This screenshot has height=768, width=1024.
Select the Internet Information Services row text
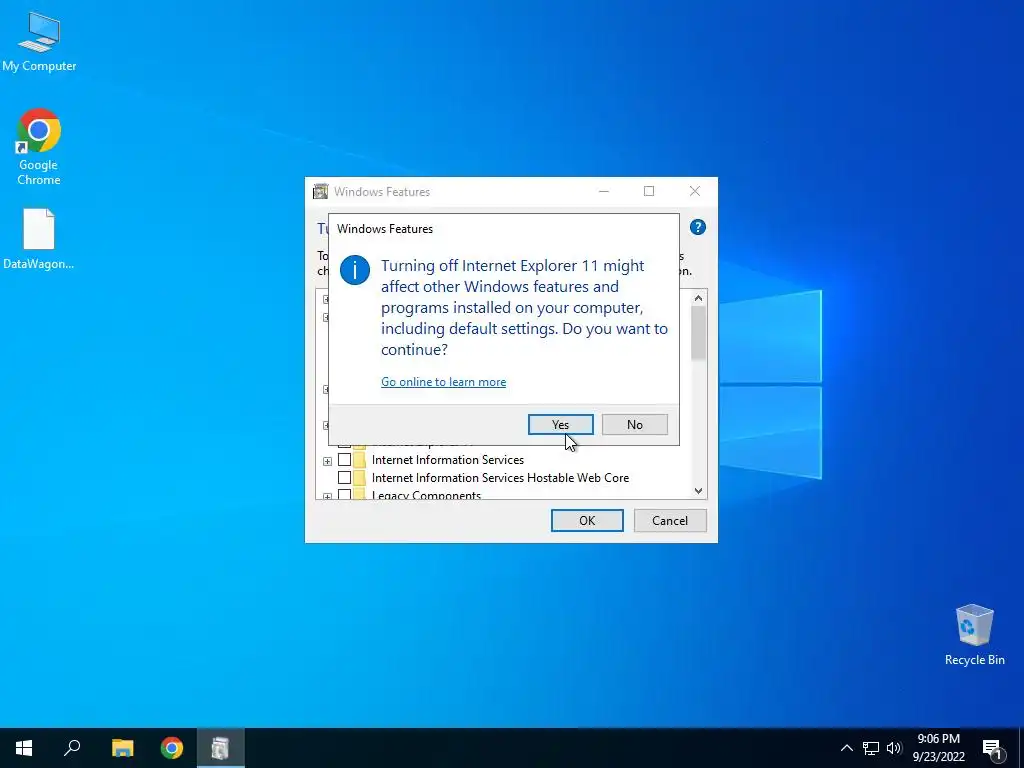click(447, 460)
